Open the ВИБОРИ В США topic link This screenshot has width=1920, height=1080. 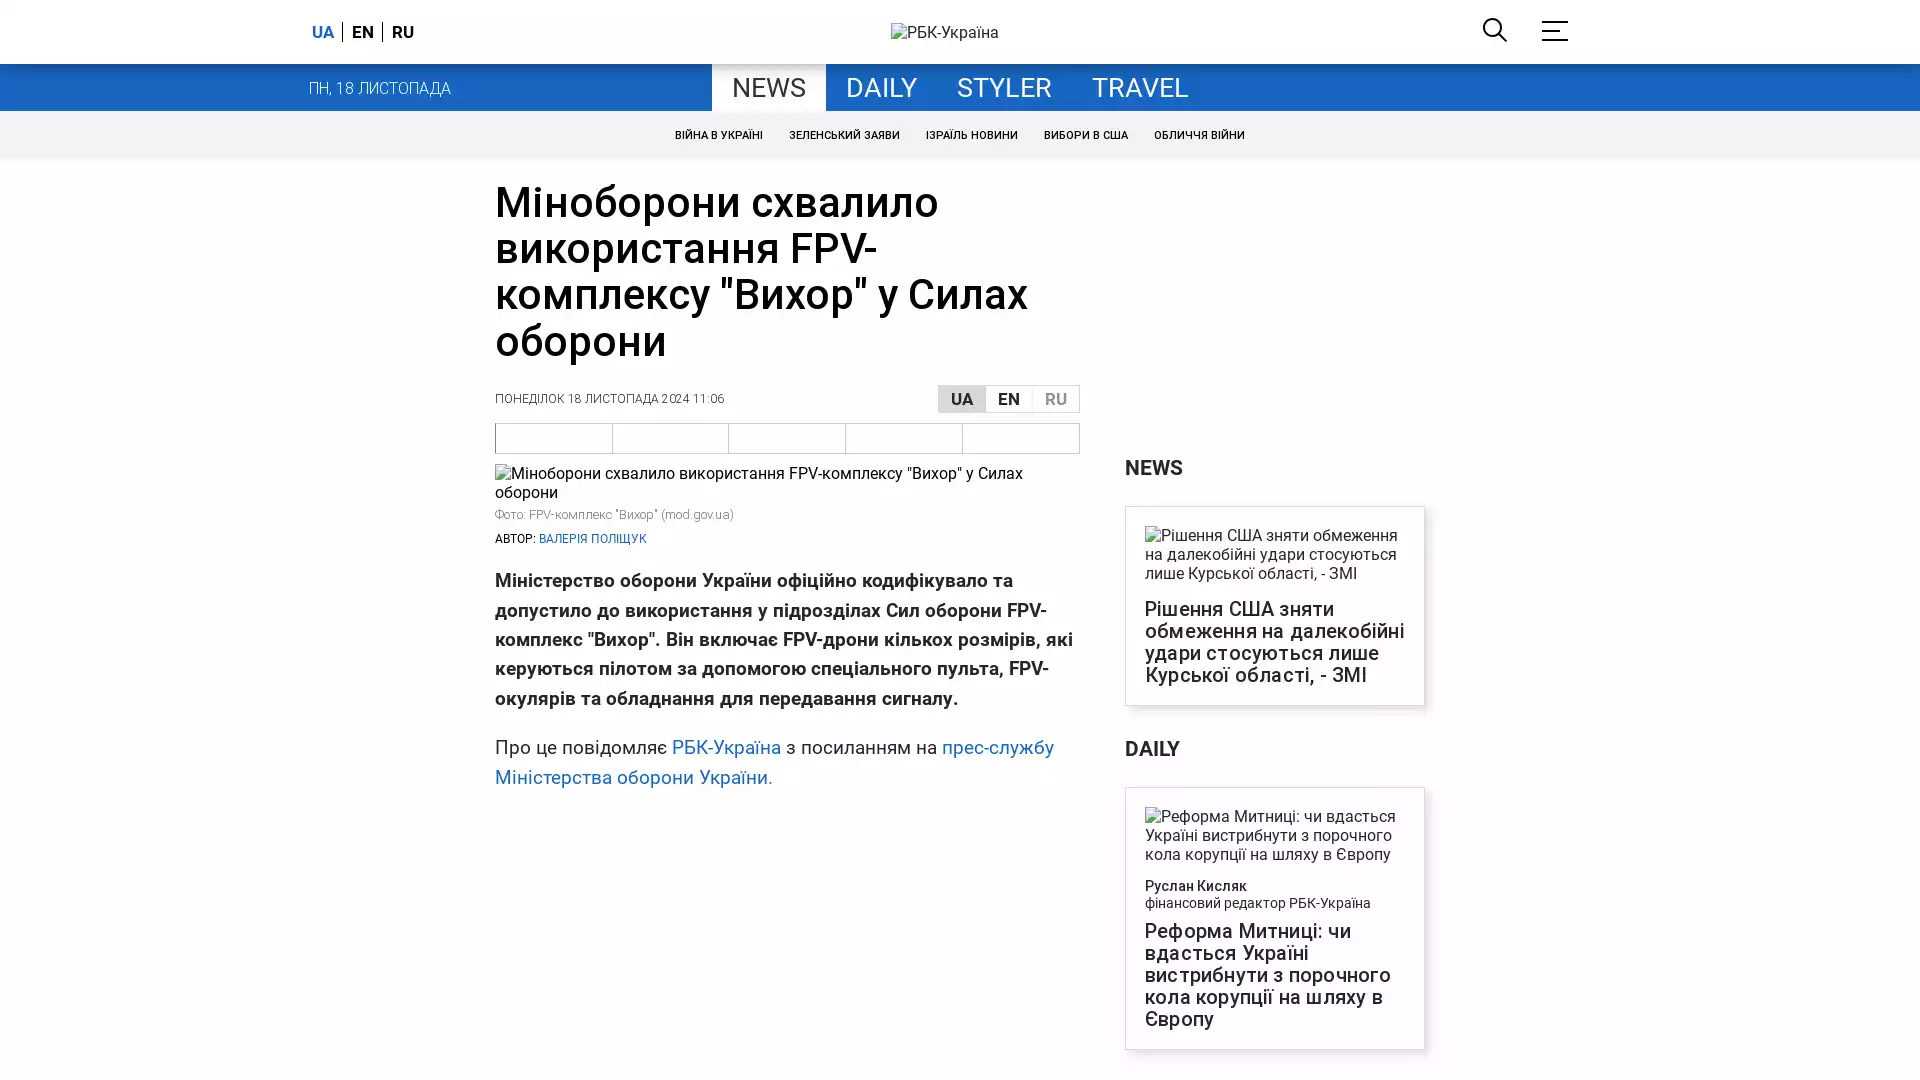[1085, 135]
